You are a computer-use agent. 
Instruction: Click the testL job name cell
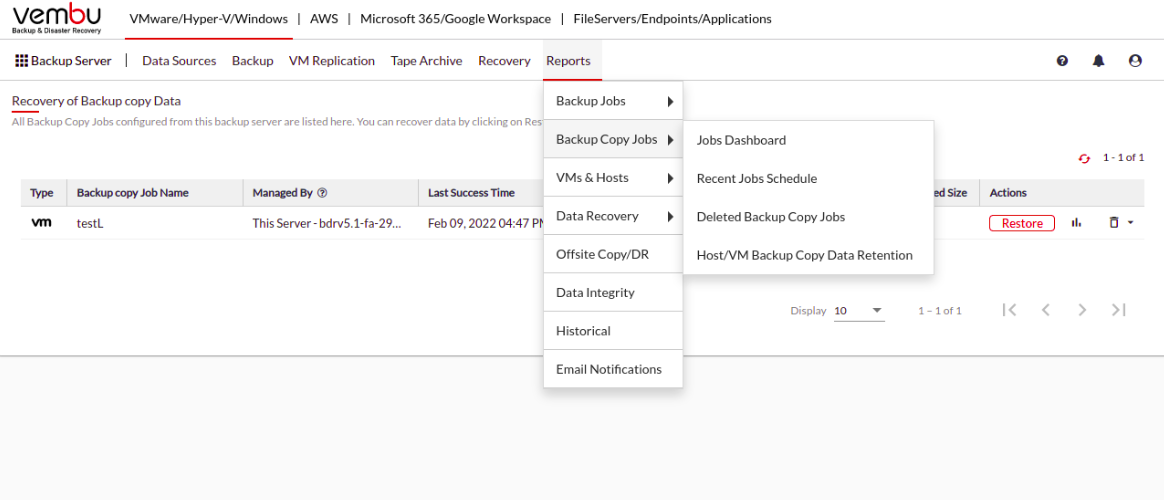pyautogui.click(x=90, y=223)
